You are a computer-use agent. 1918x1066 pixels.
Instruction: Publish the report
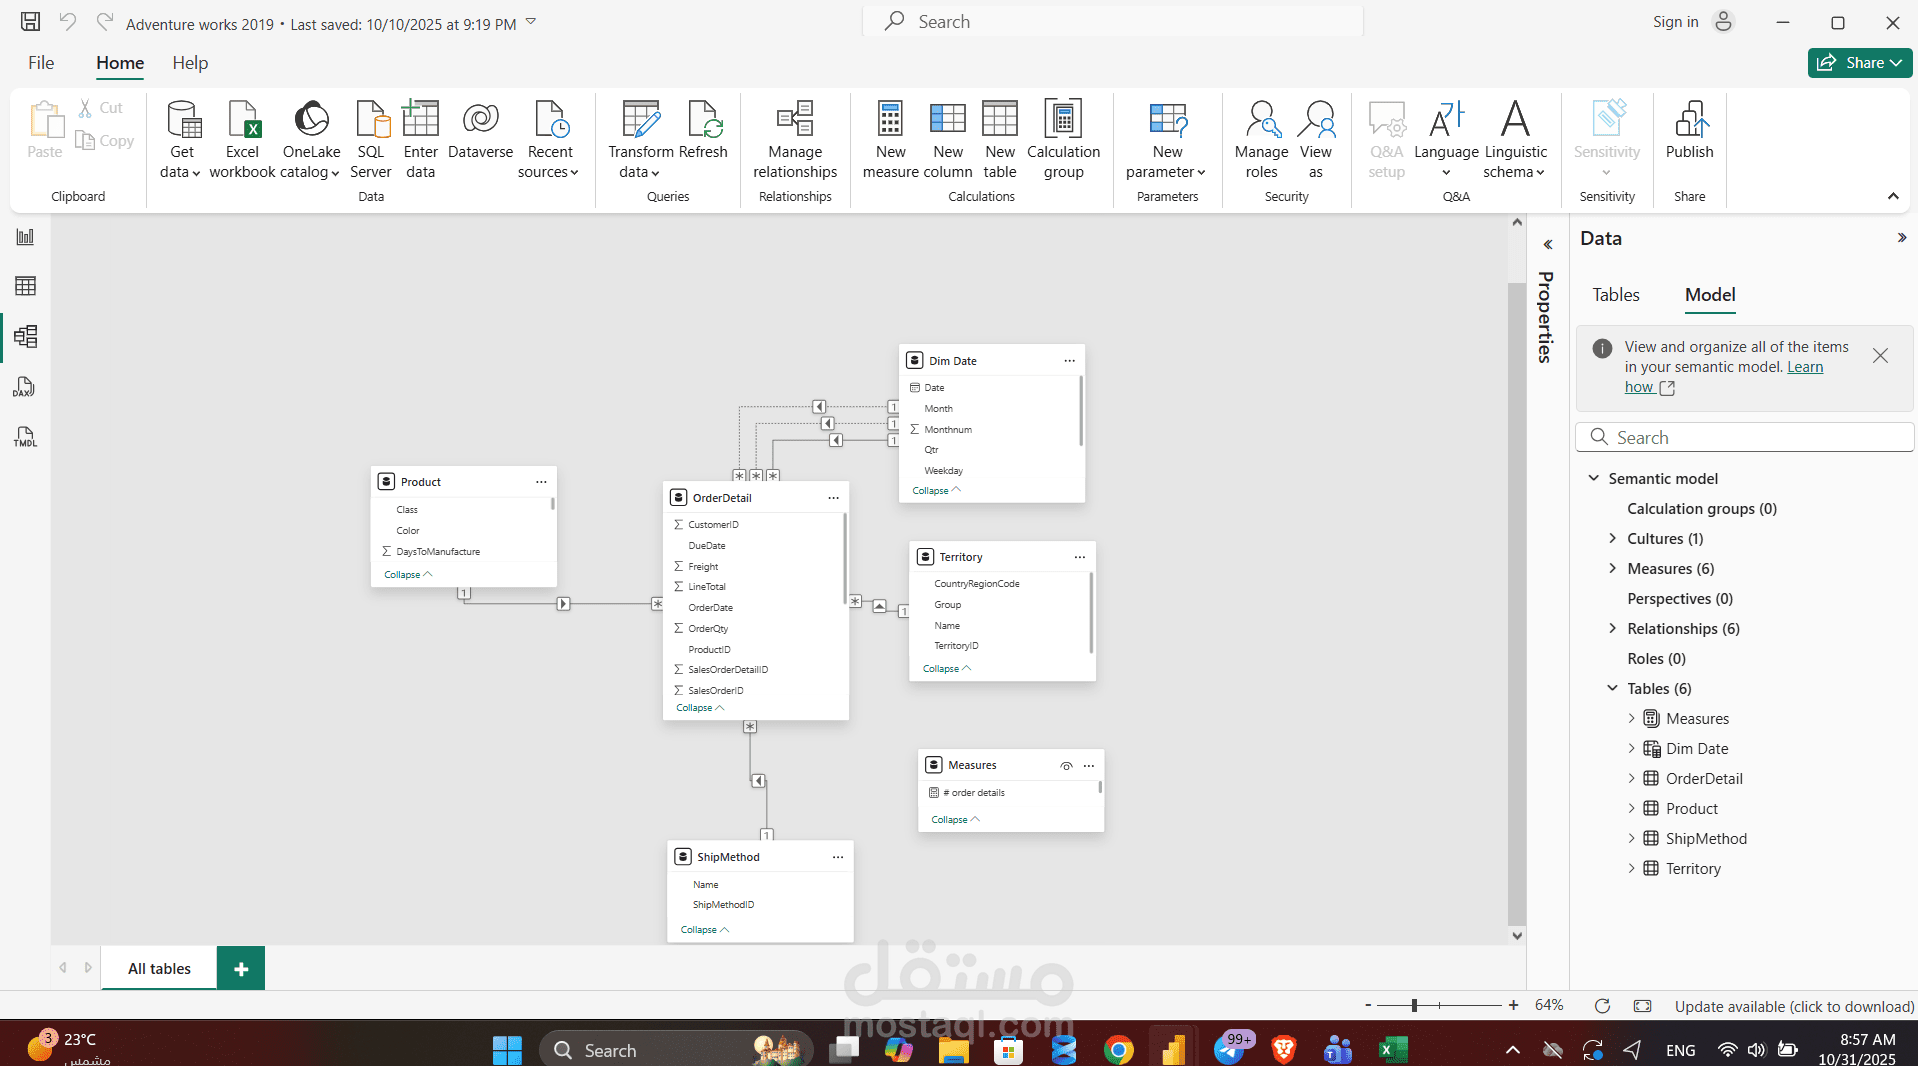(x=1689, y=130)
